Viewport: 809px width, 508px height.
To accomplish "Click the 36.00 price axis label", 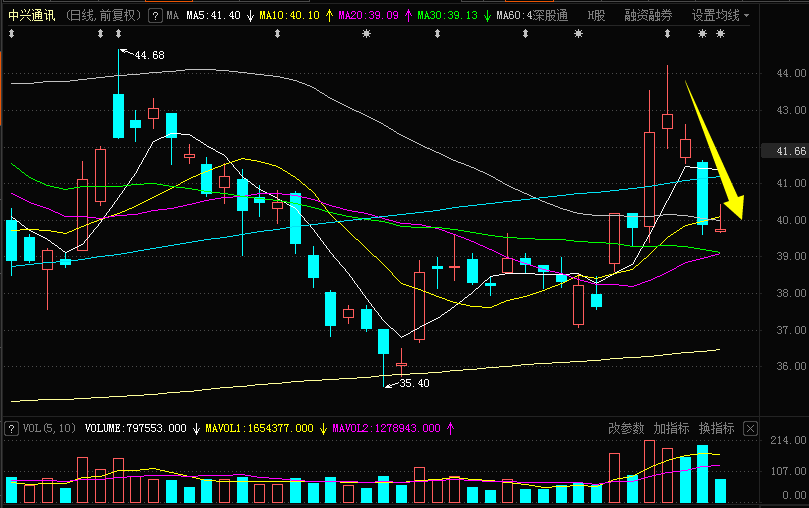I will click(791, 366).
